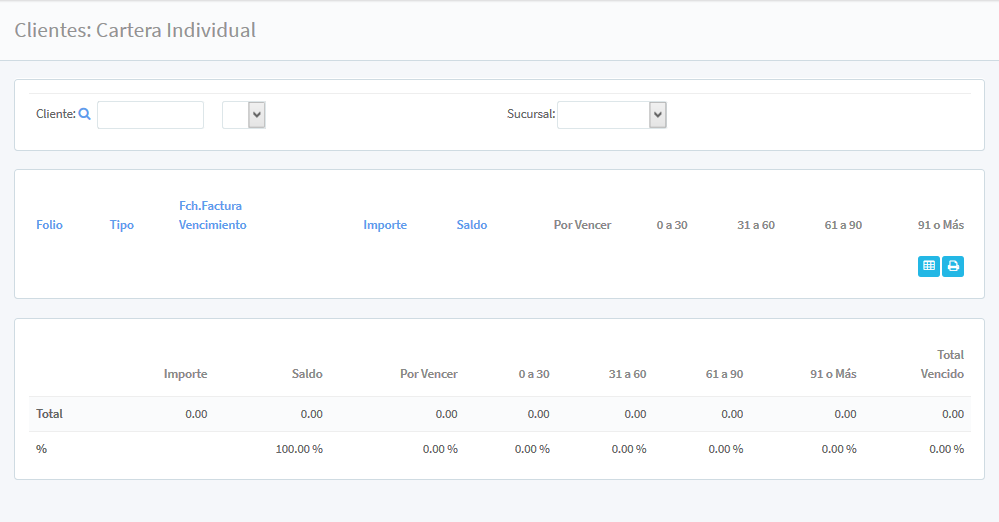Click the 91 o Más header in the detail table
Image resolution: width=999 pixels, height=522 pixels.
(940, 225)
